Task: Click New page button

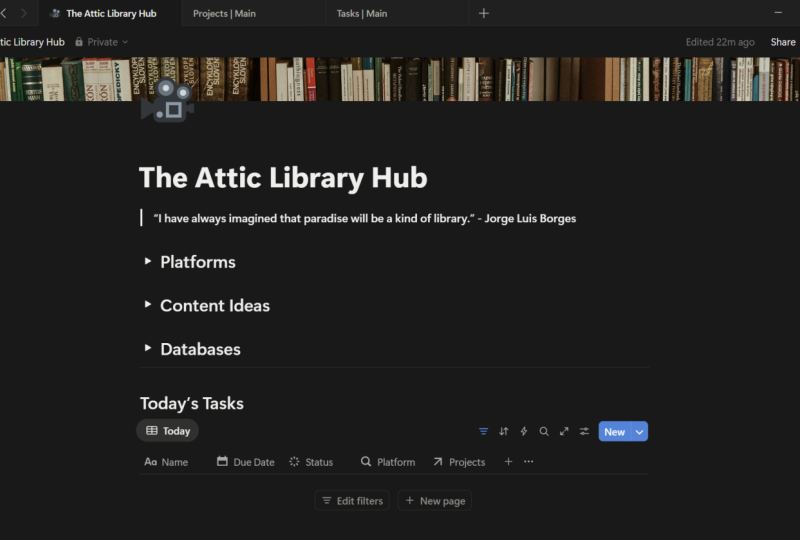Action: 435,501
